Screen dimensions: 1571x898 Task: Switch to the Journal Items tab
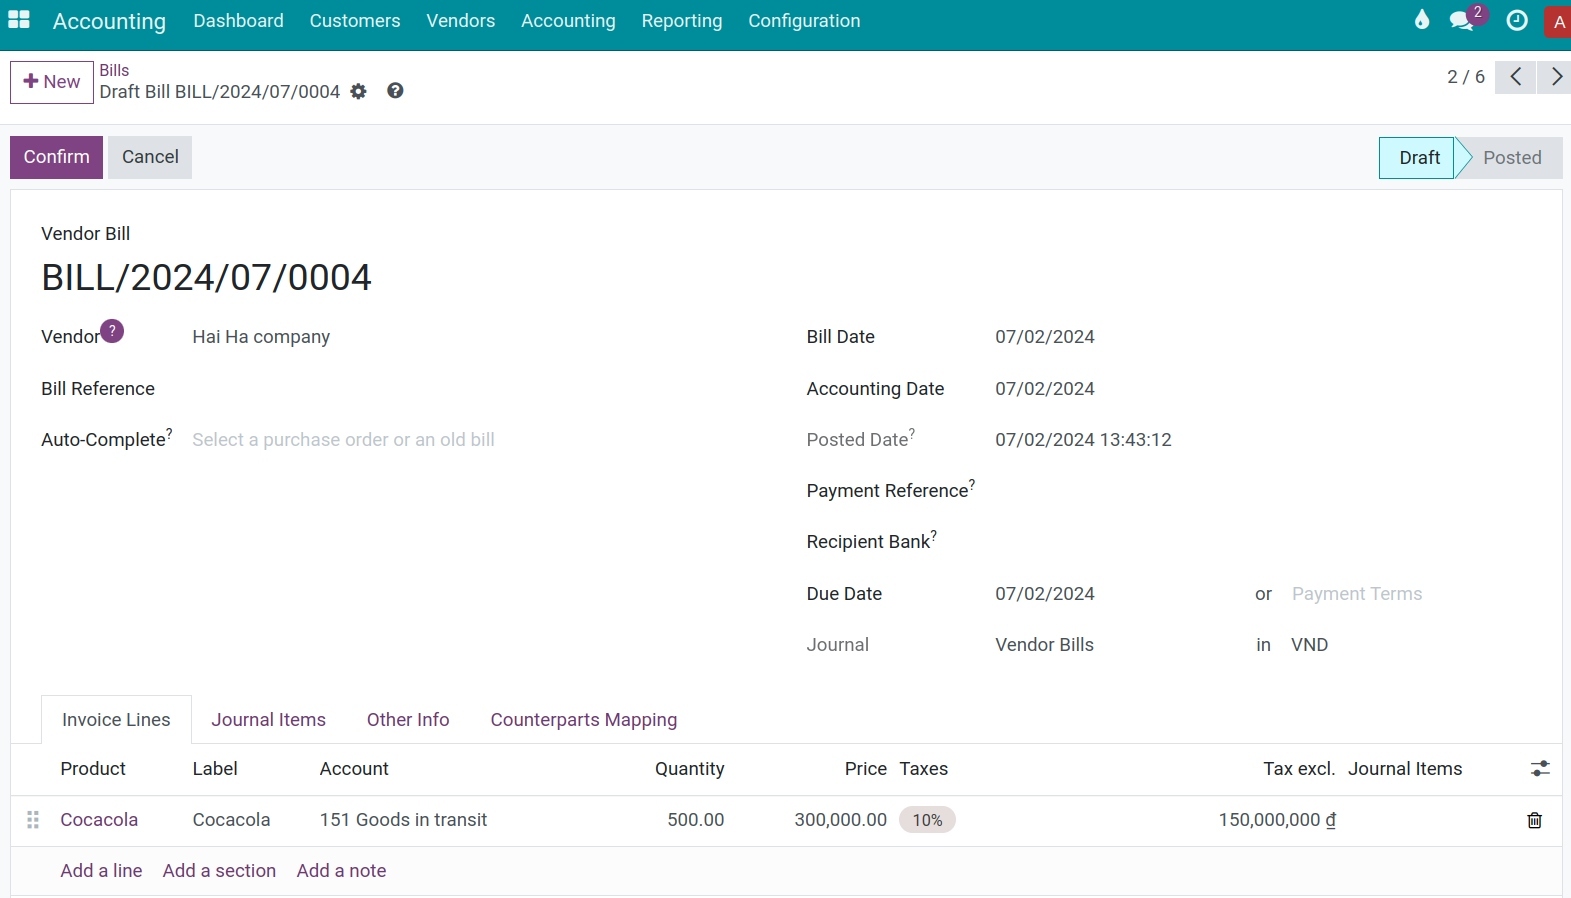click(x=269, y=720)
